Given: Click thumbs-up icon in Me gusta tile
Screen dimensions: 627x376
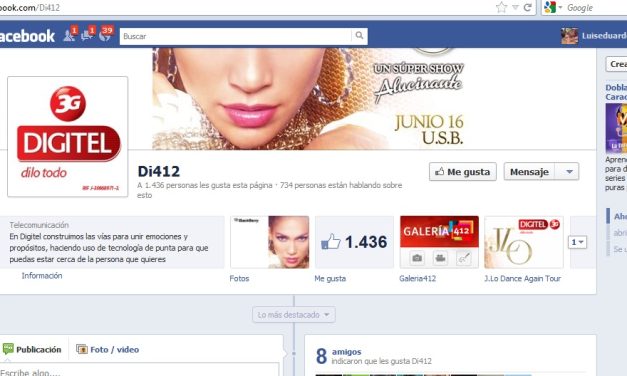Looking at the screenshot, I should [x=331, y=241].
